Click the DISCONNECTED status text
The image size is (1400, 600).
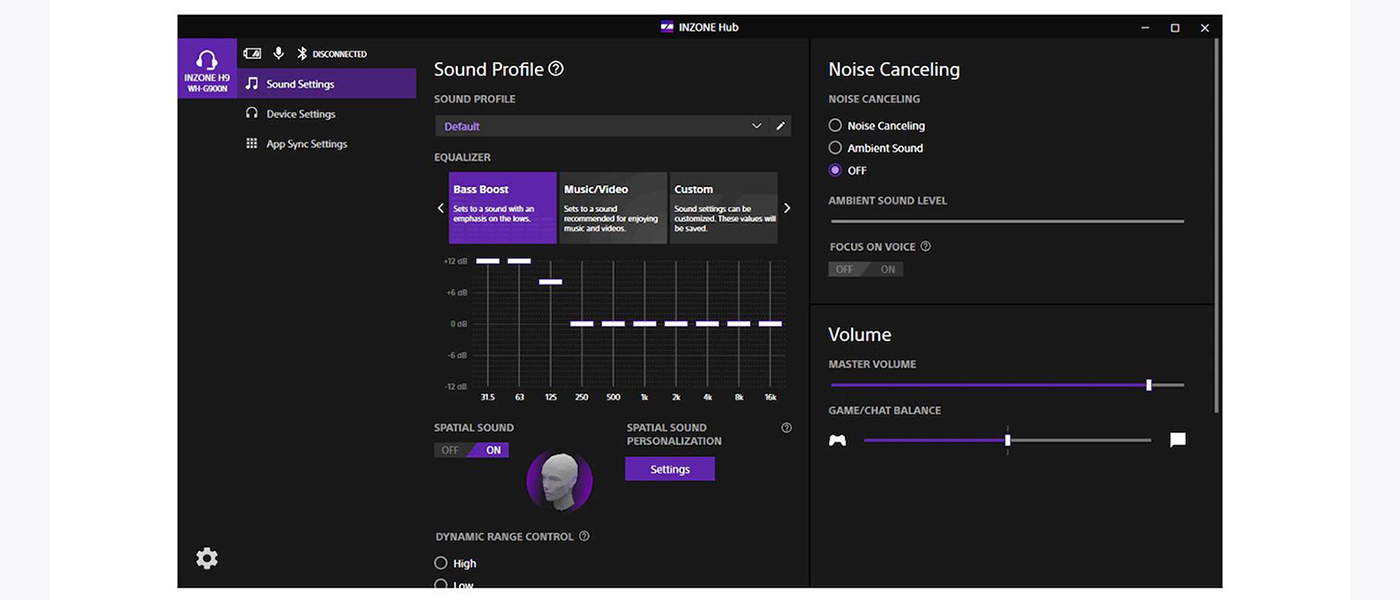point(340,54)
